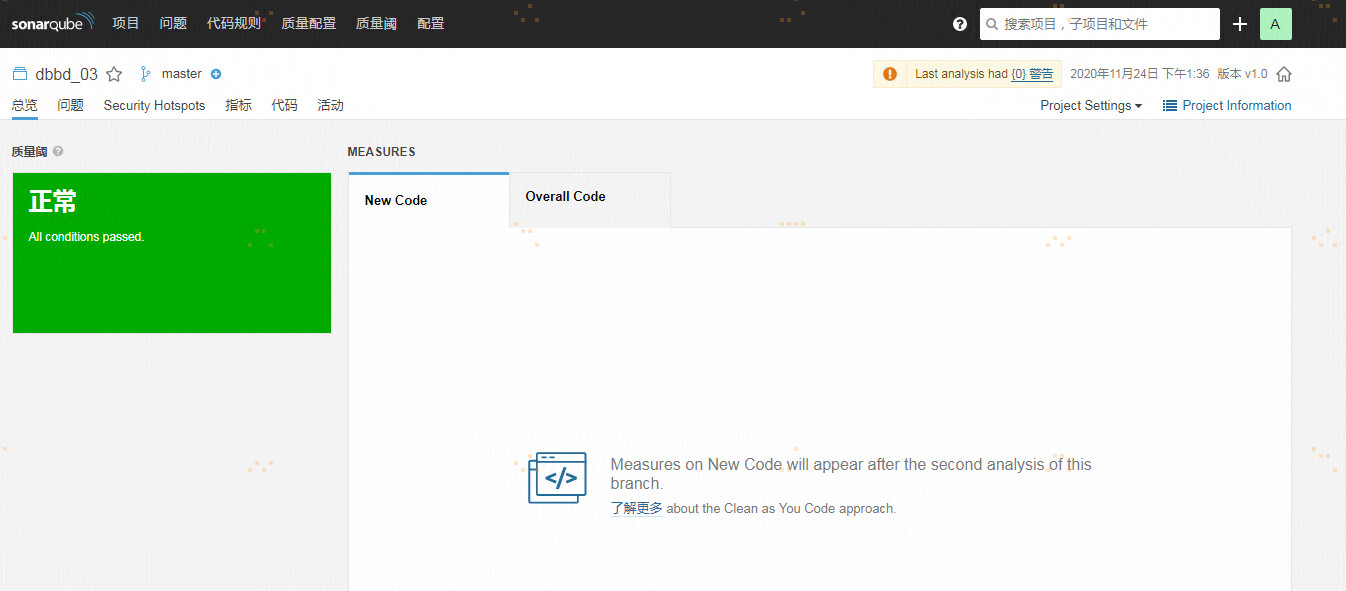Click the project icon before dbbd_03
The height and width of the screenshot is (591, 1346).
coord(20,74)
